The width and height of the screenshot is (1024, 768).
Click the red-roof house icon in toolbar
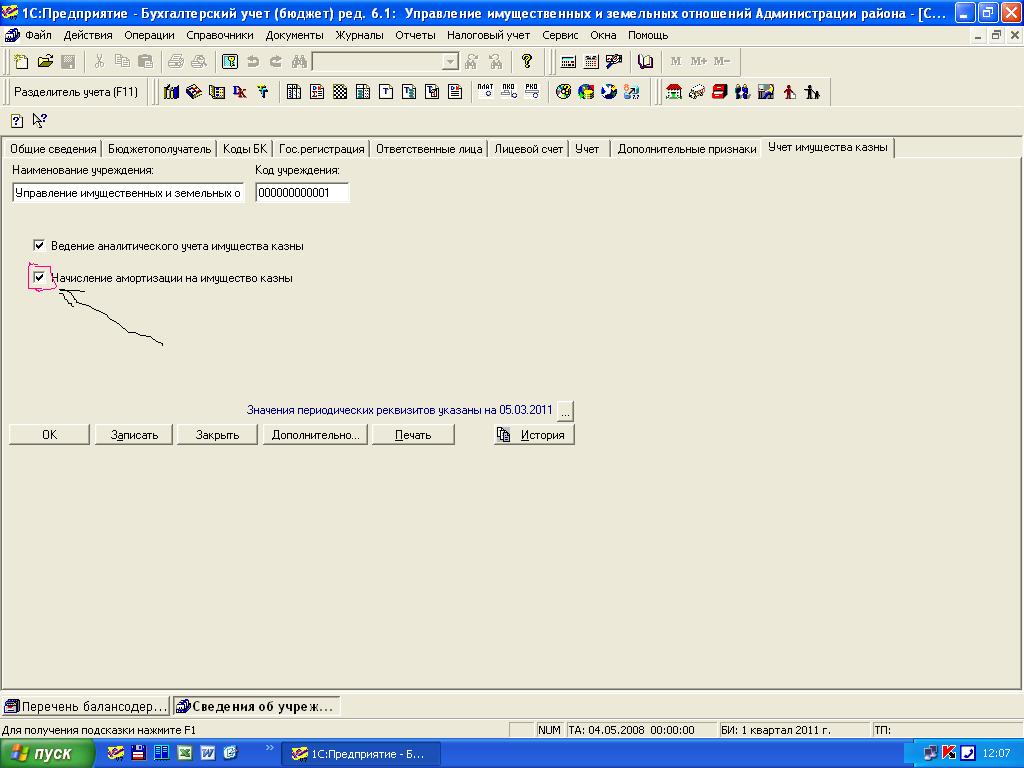coord(674,92)
